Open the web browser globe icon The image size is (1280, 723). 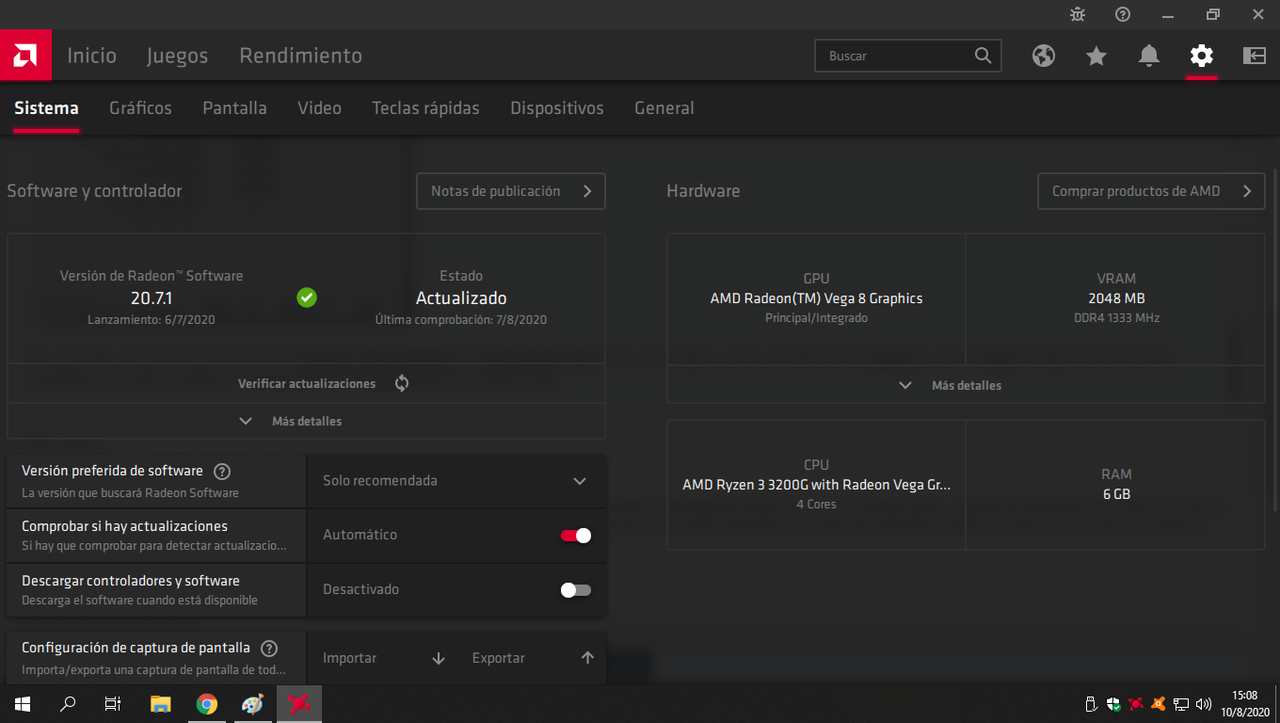(1044, 56)
